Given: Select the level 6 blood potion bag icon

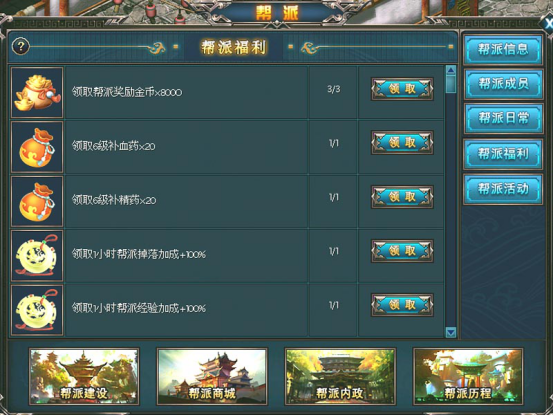Looking at the screenshot, I should [x=37, y=147].
